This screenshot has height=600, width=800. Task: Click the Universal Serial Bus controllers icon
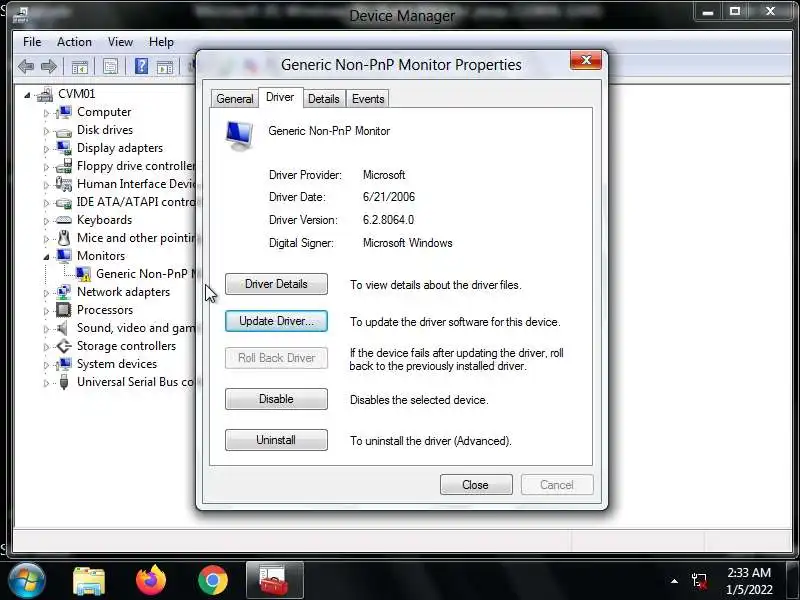(x=64, y=382)
